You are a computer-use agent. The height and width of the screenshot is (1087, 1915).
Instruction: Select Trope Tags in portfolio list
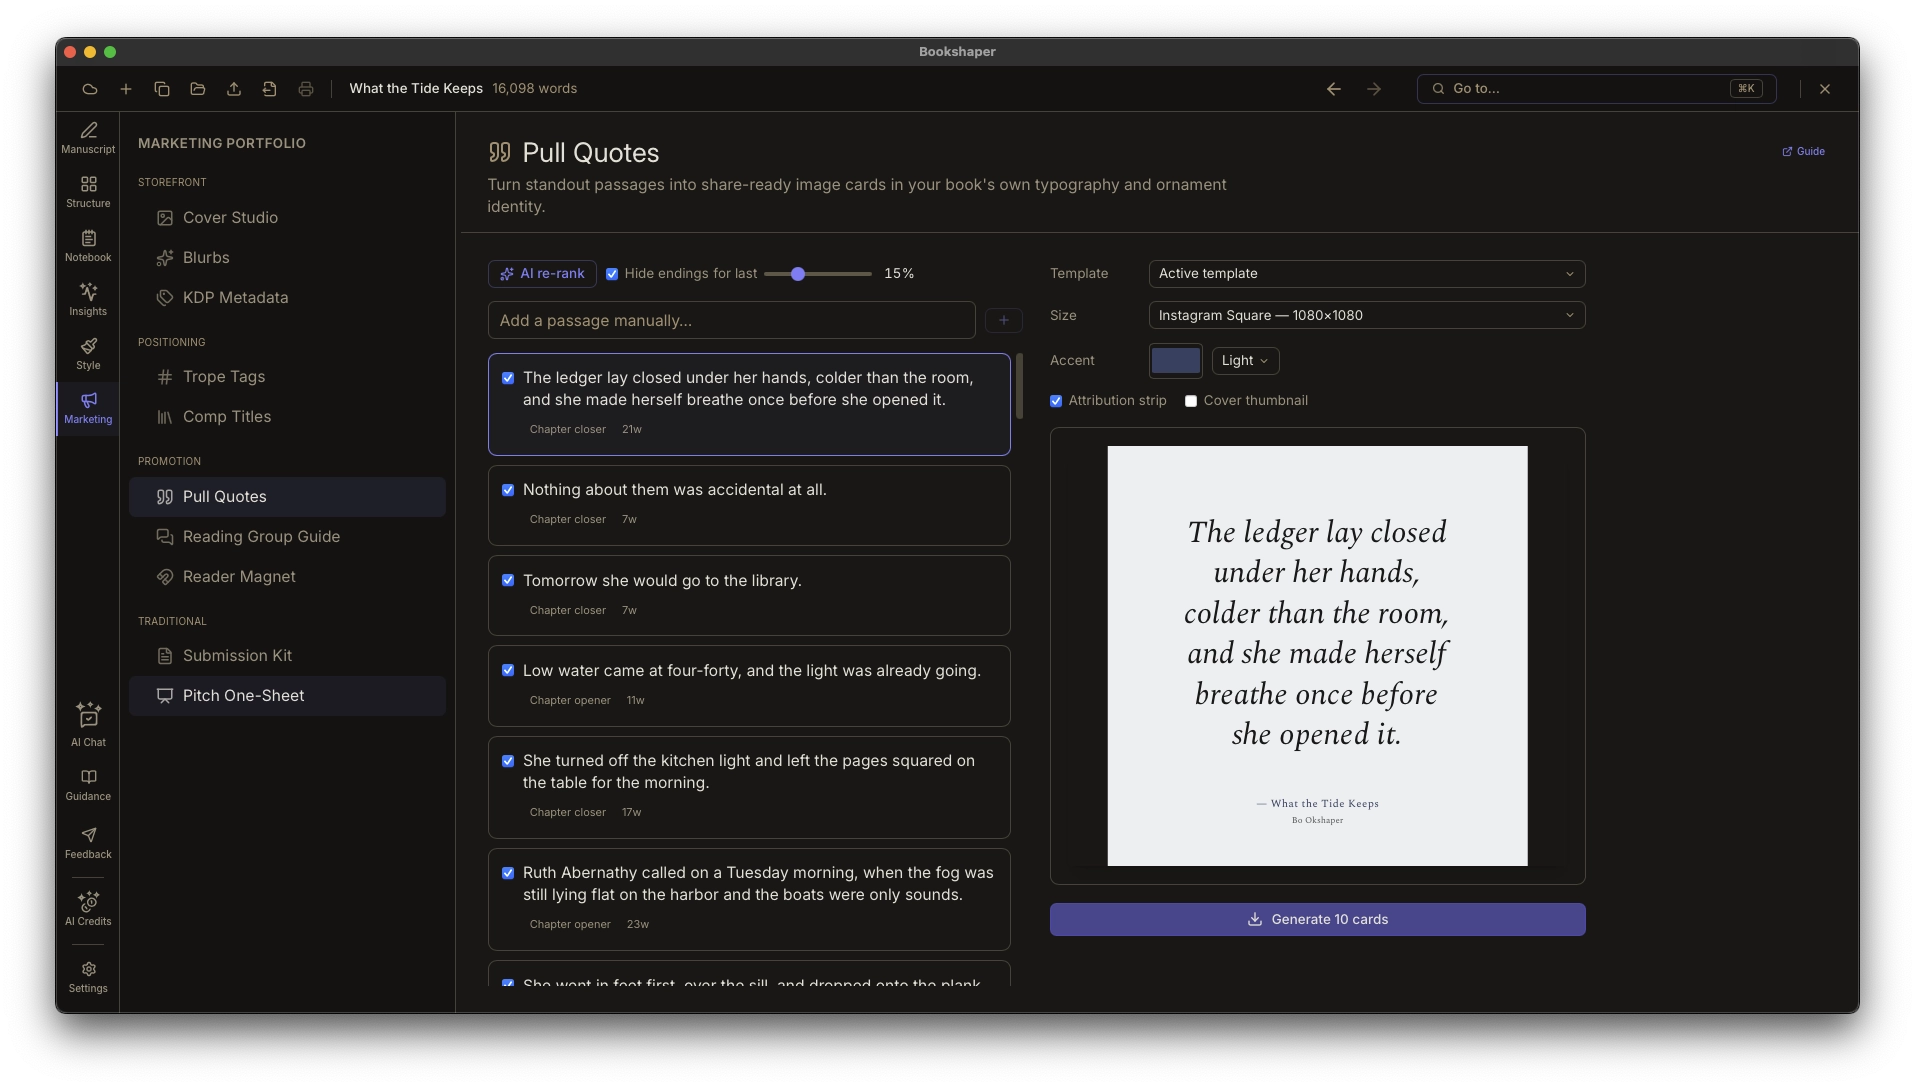click(x=287, y=377)
